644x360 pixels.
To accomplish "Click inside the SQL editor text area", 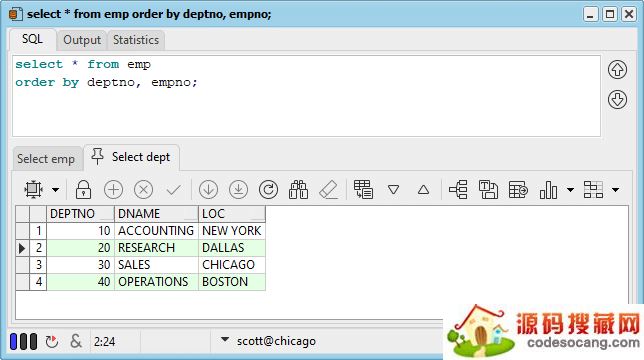I will coord(306,96).
